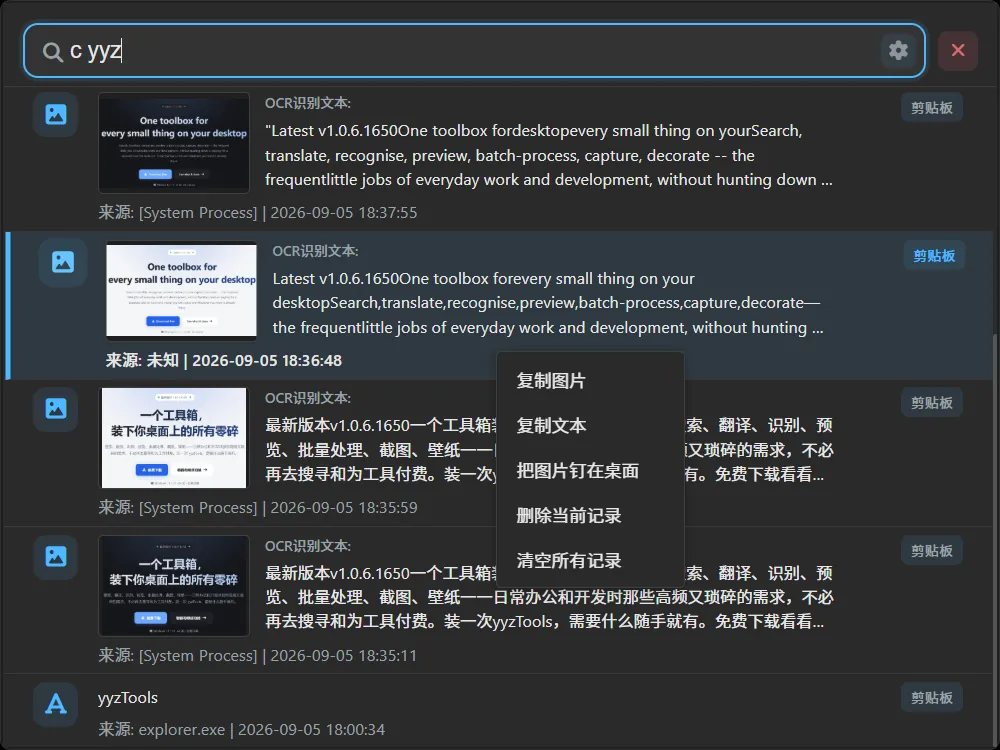The image size is (1000, 750).
Task: Click source line 'explorer.exe | 2026-09-05 18:00:34'
Action: pos(242,729)
